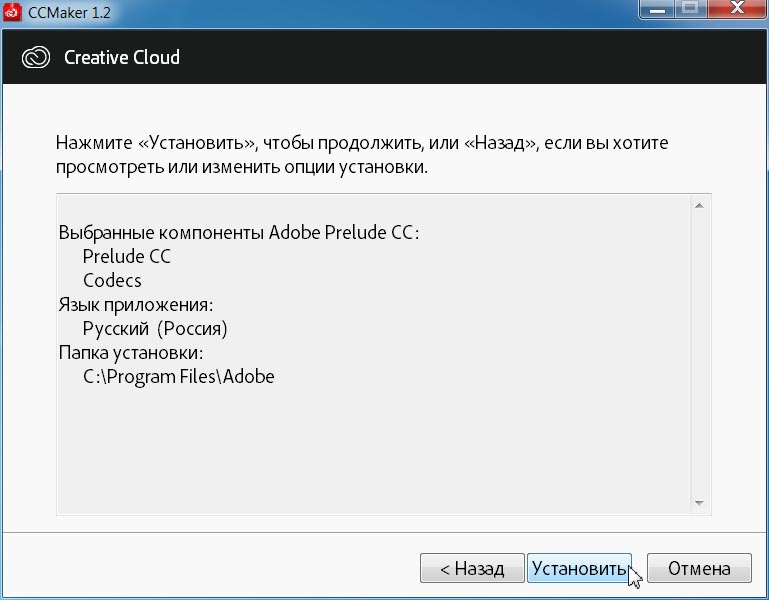Click the Prelude CC component line
This screenshot has width=769, height=600.
pos(127,256)
